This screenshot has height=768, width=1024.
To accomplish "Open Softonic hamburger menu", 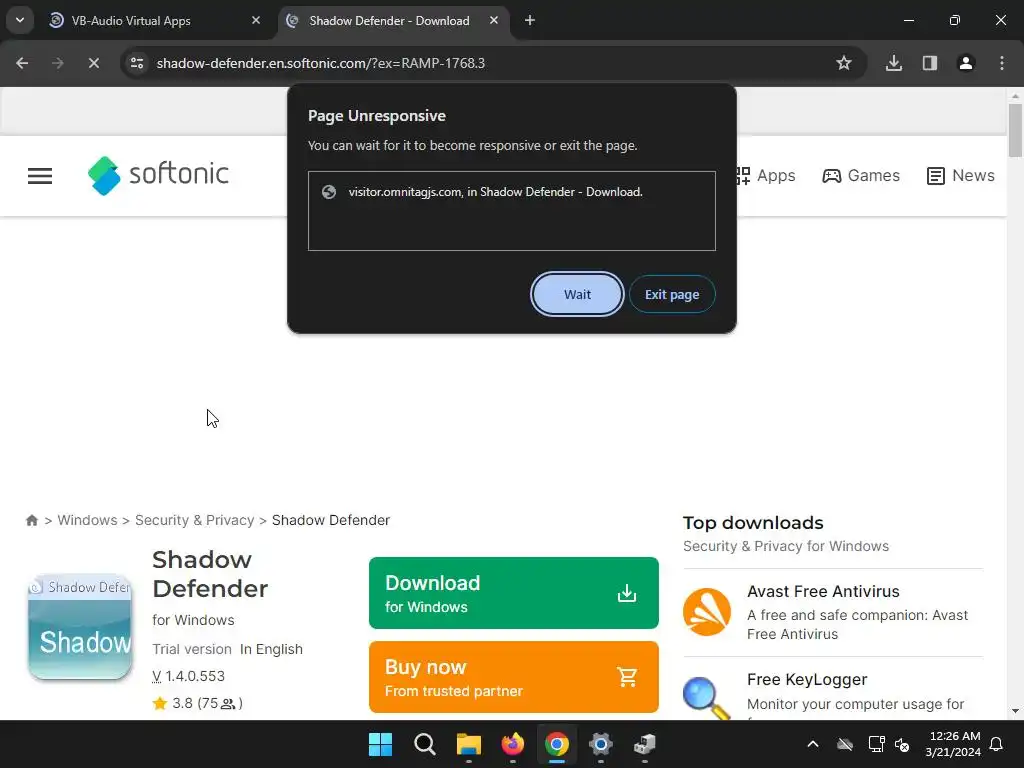I will tap(40, 176).
